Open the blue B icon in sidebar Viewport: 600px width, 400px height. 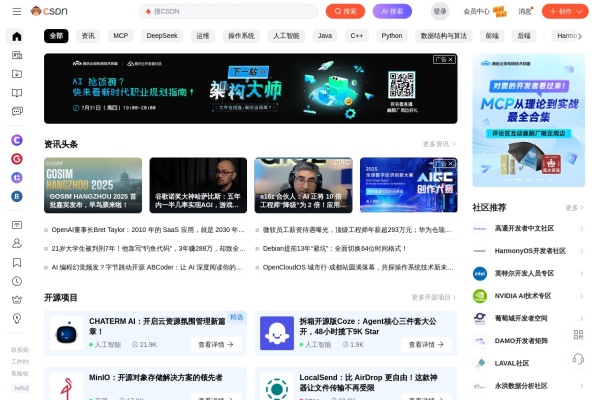pos(17,196)
